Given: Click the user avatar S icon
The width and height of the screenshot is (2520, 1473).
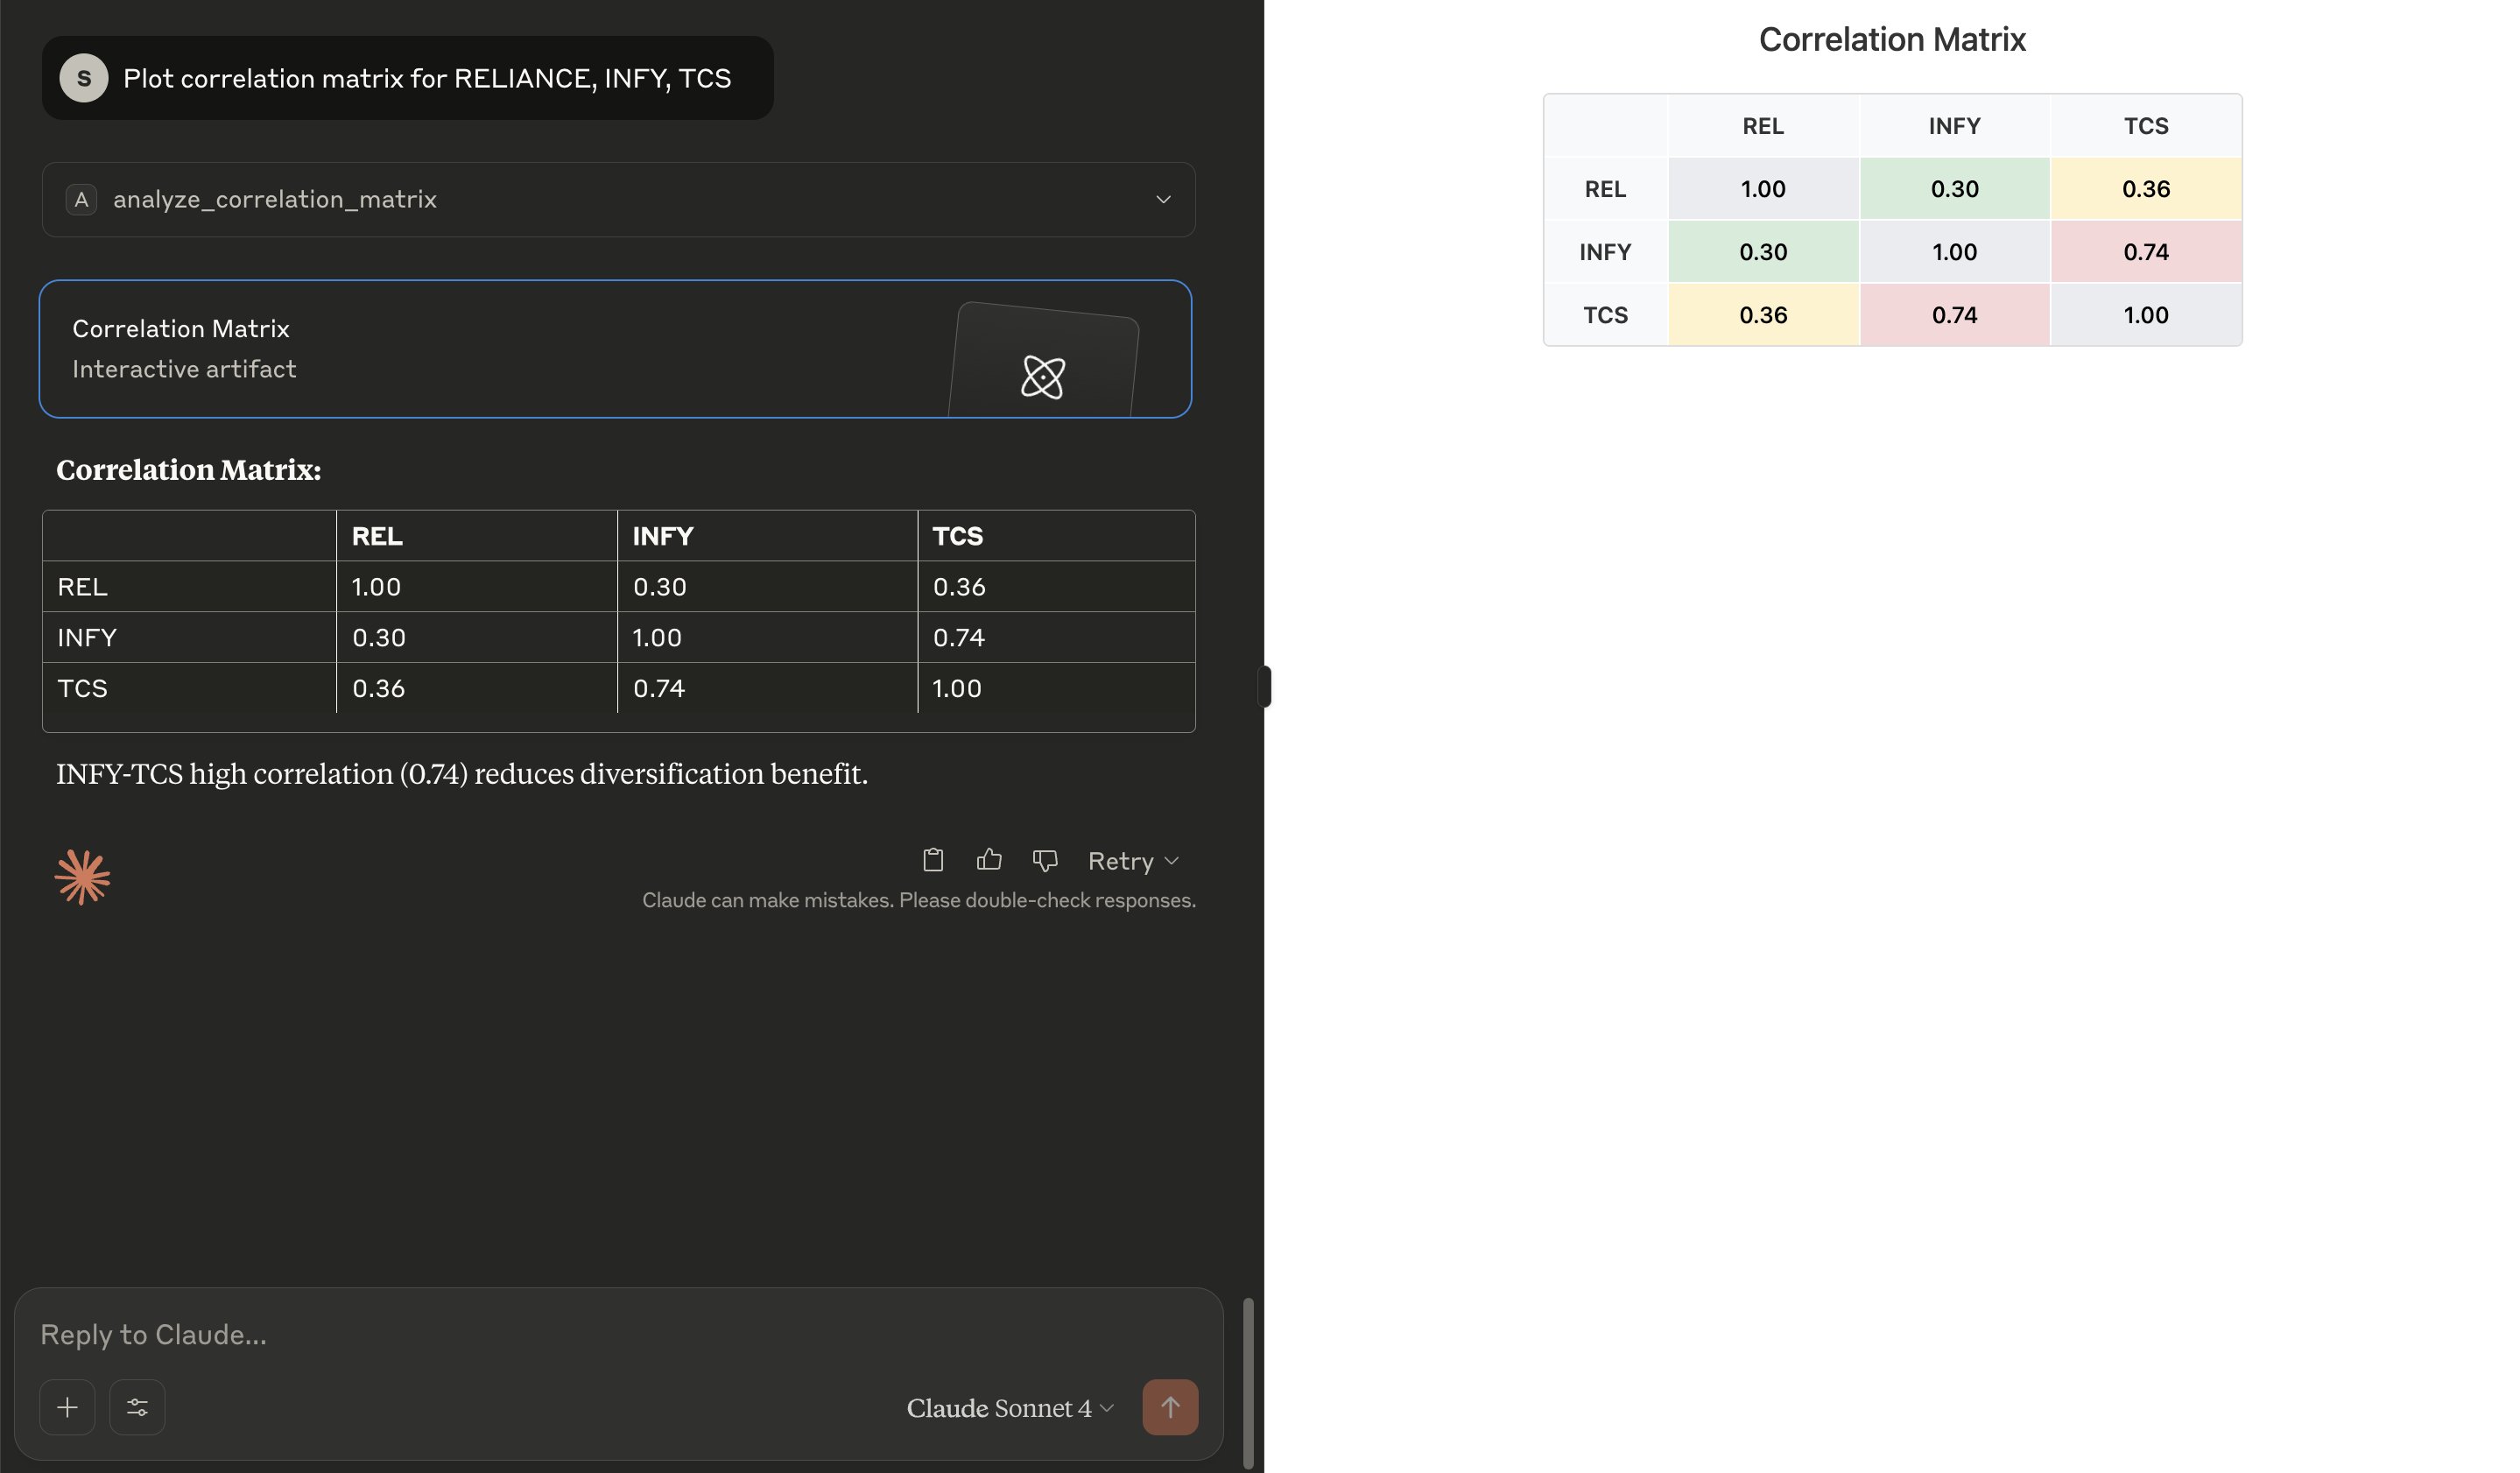Looking at the screenshot, I should pos(84,78).
